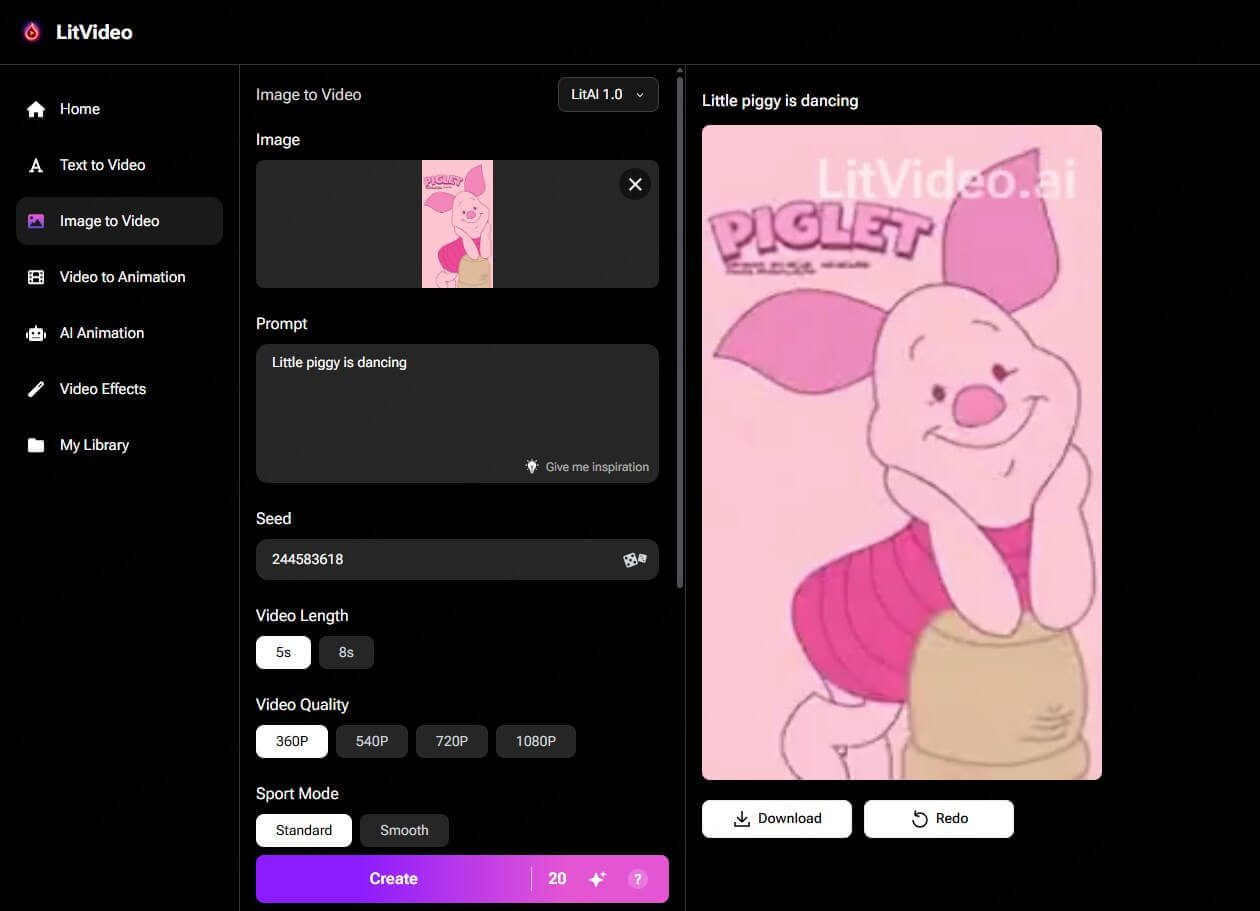The height and width of the screenshot is (911, 1260).
Task: Click the sparkle credits icon on Create bar
Action: pyautogui.click(x=597, y=879)
